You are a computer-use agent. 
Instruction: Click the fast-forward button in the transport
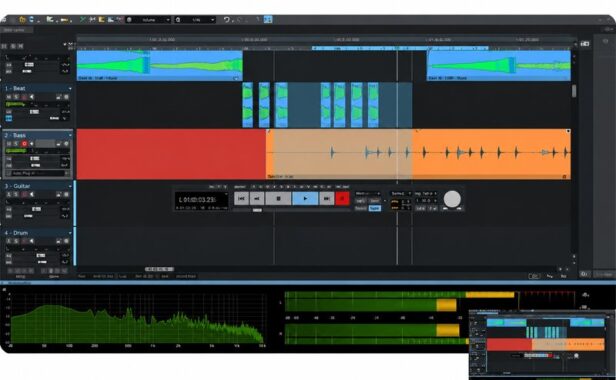click(x=326, y=198)
